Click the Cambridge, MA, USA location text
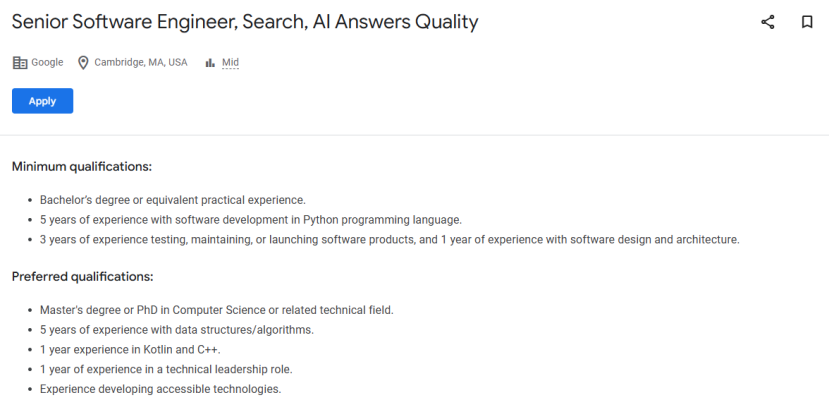The image size is (830, 412). tap(141, 62)
